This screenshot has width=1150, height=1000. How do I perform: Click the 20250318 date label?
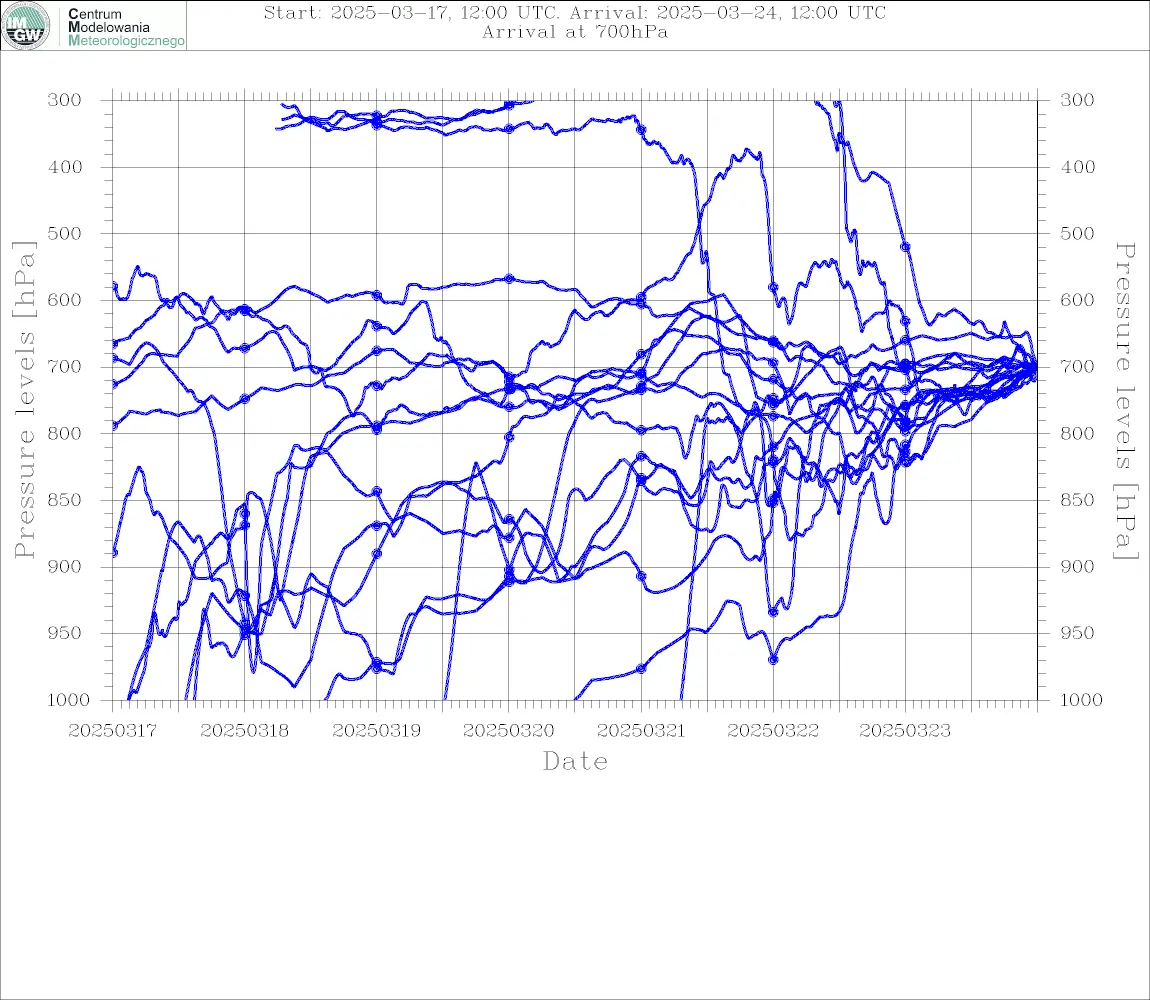(x=245, y=731)
